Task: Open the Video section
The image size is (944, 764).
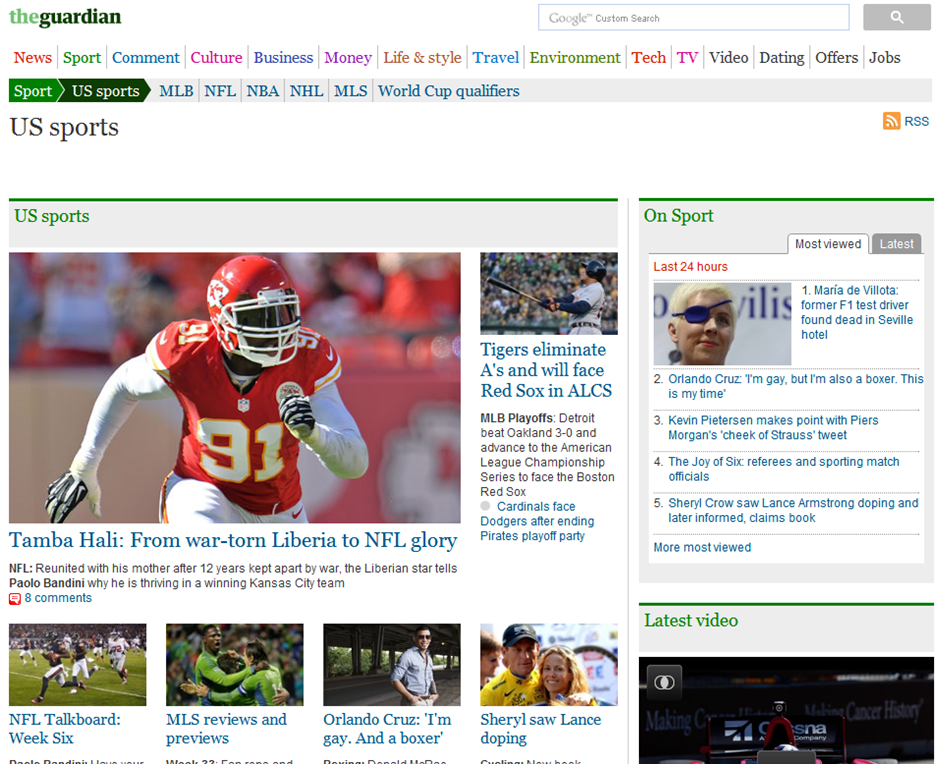Action: [728, 58]
